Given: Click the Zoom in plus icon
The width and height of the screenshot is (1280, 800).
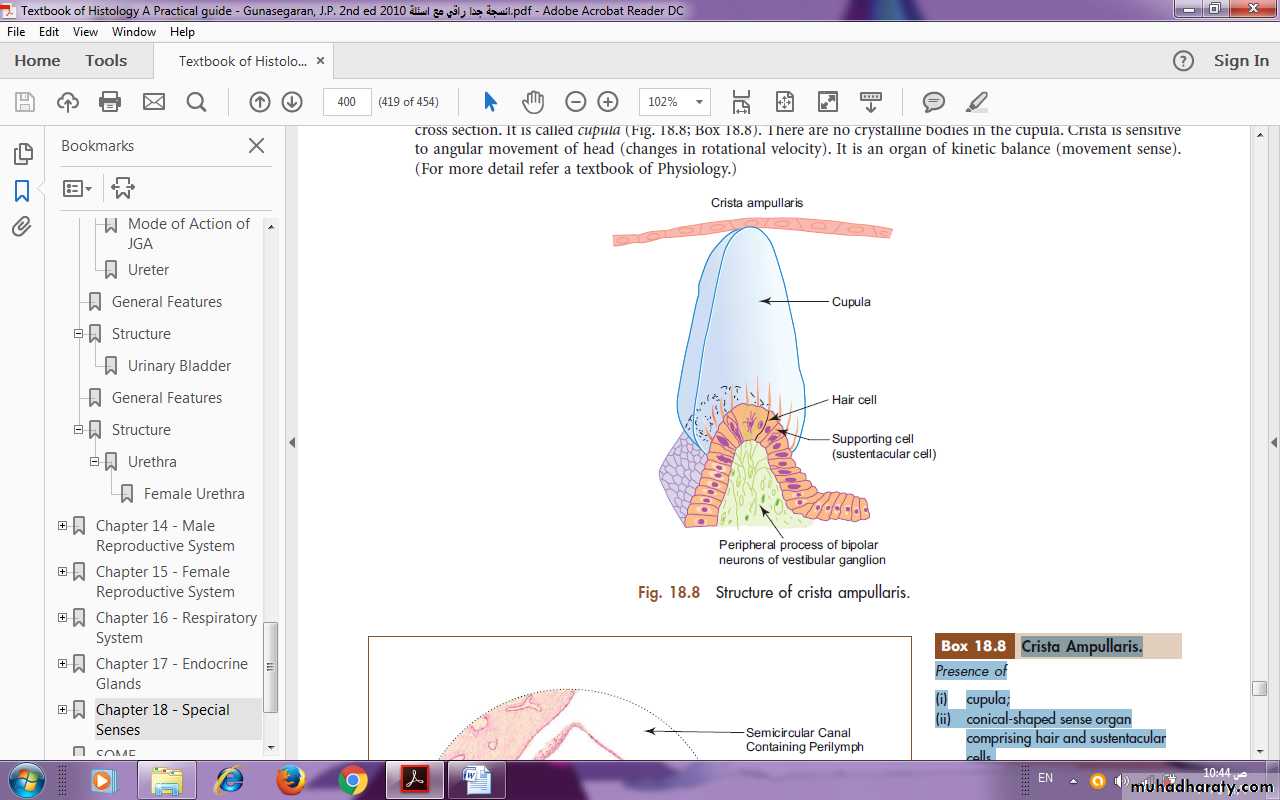Looking at the screenshot, I should coord(608,102).
